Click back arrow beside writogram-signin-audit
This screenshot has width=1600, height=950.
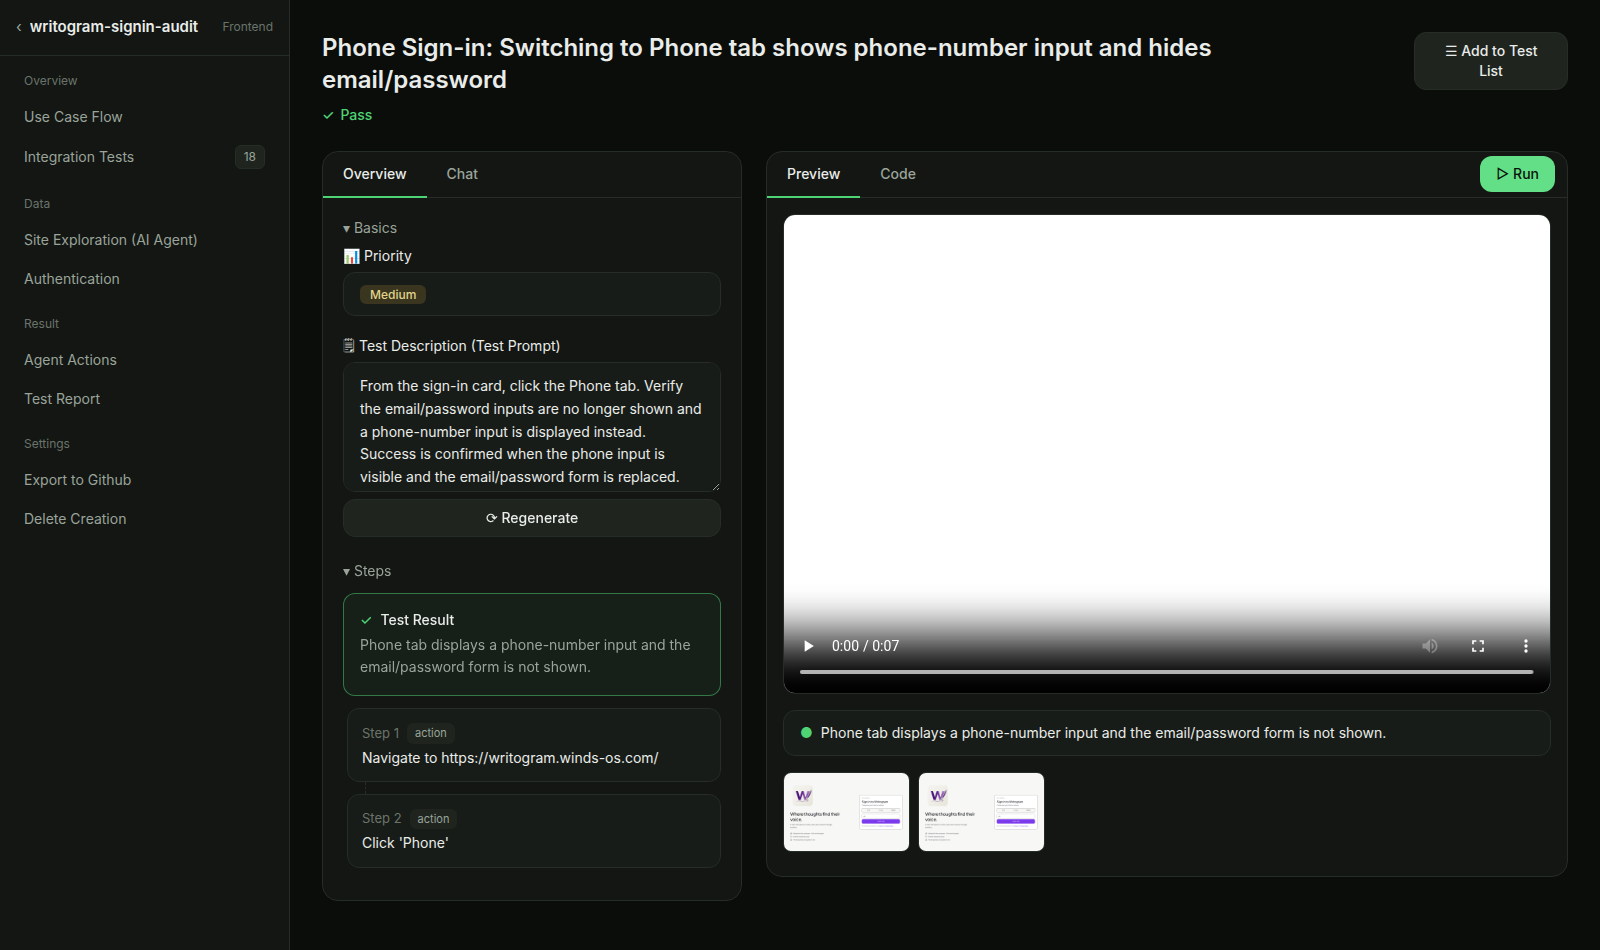point(19,27)
